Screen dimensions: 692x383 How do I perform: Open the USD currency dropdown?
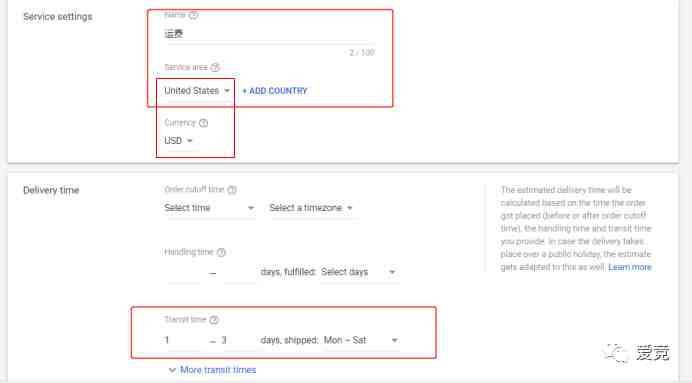pos(179,141)
